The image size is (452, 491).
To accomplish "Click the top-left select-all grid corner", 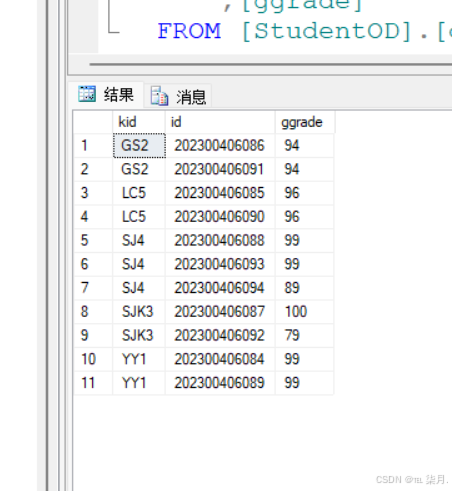I will pos(93,122).
